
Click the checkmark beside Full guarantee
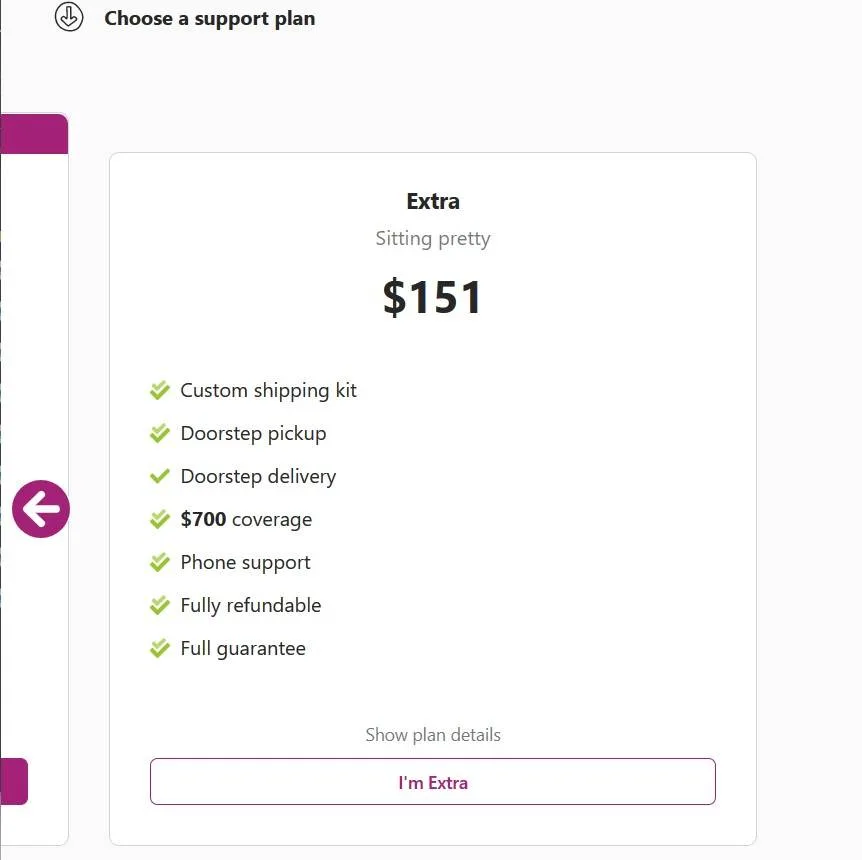pos(160,648)
